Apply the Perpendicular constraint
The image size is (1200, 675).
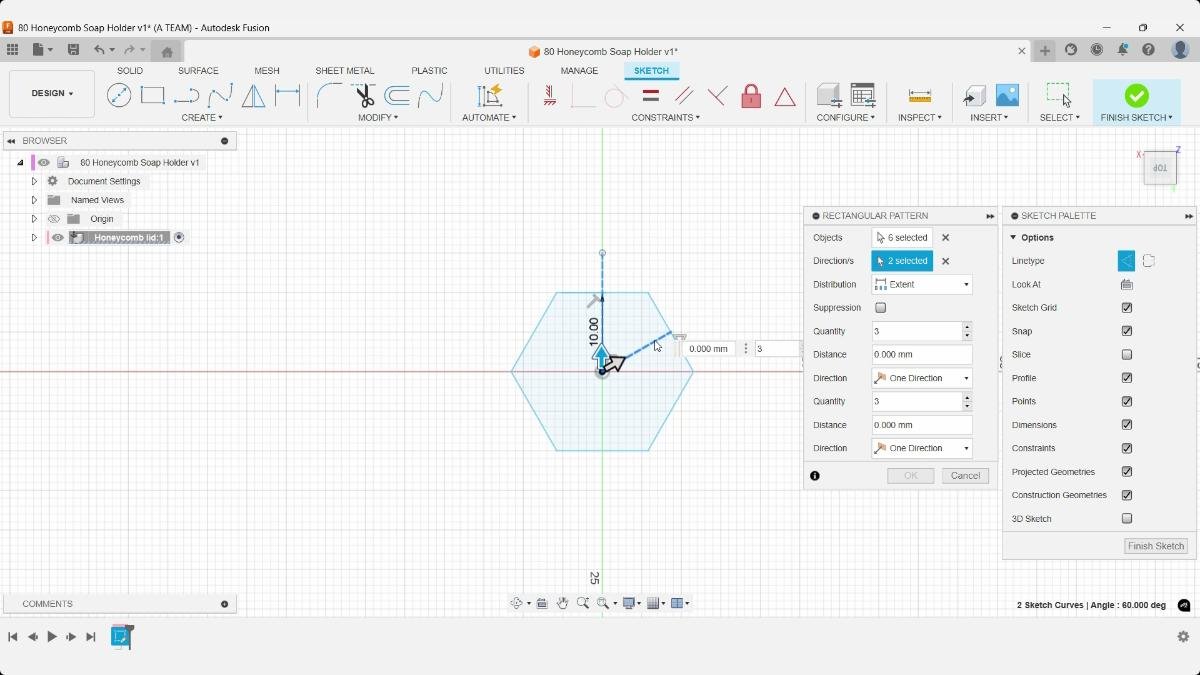[x=717, y=95]
